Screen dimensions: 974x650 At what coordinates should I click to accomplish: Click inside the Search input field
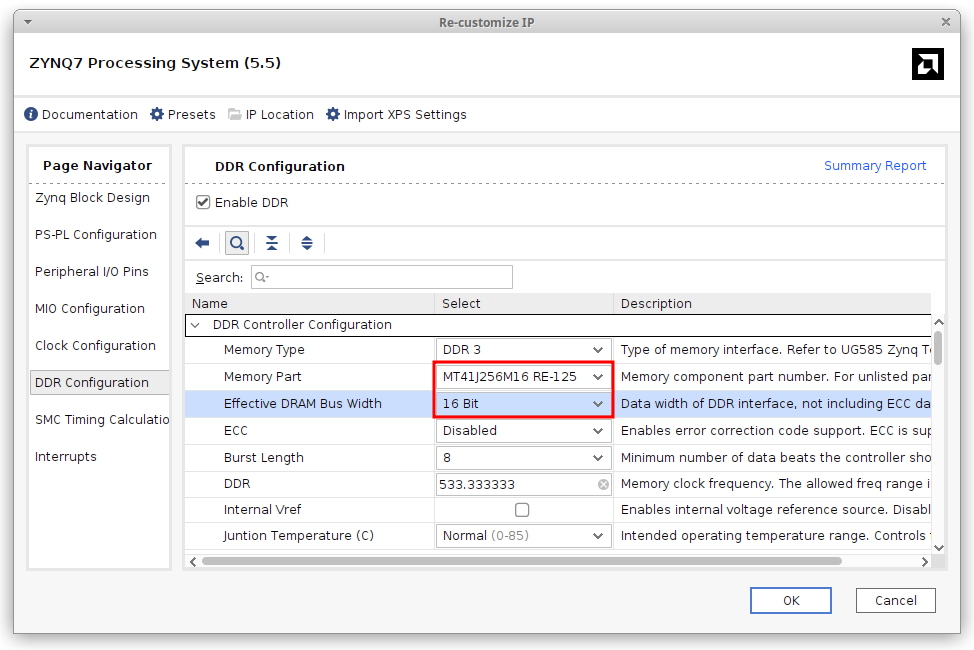[x=385, y=277]
